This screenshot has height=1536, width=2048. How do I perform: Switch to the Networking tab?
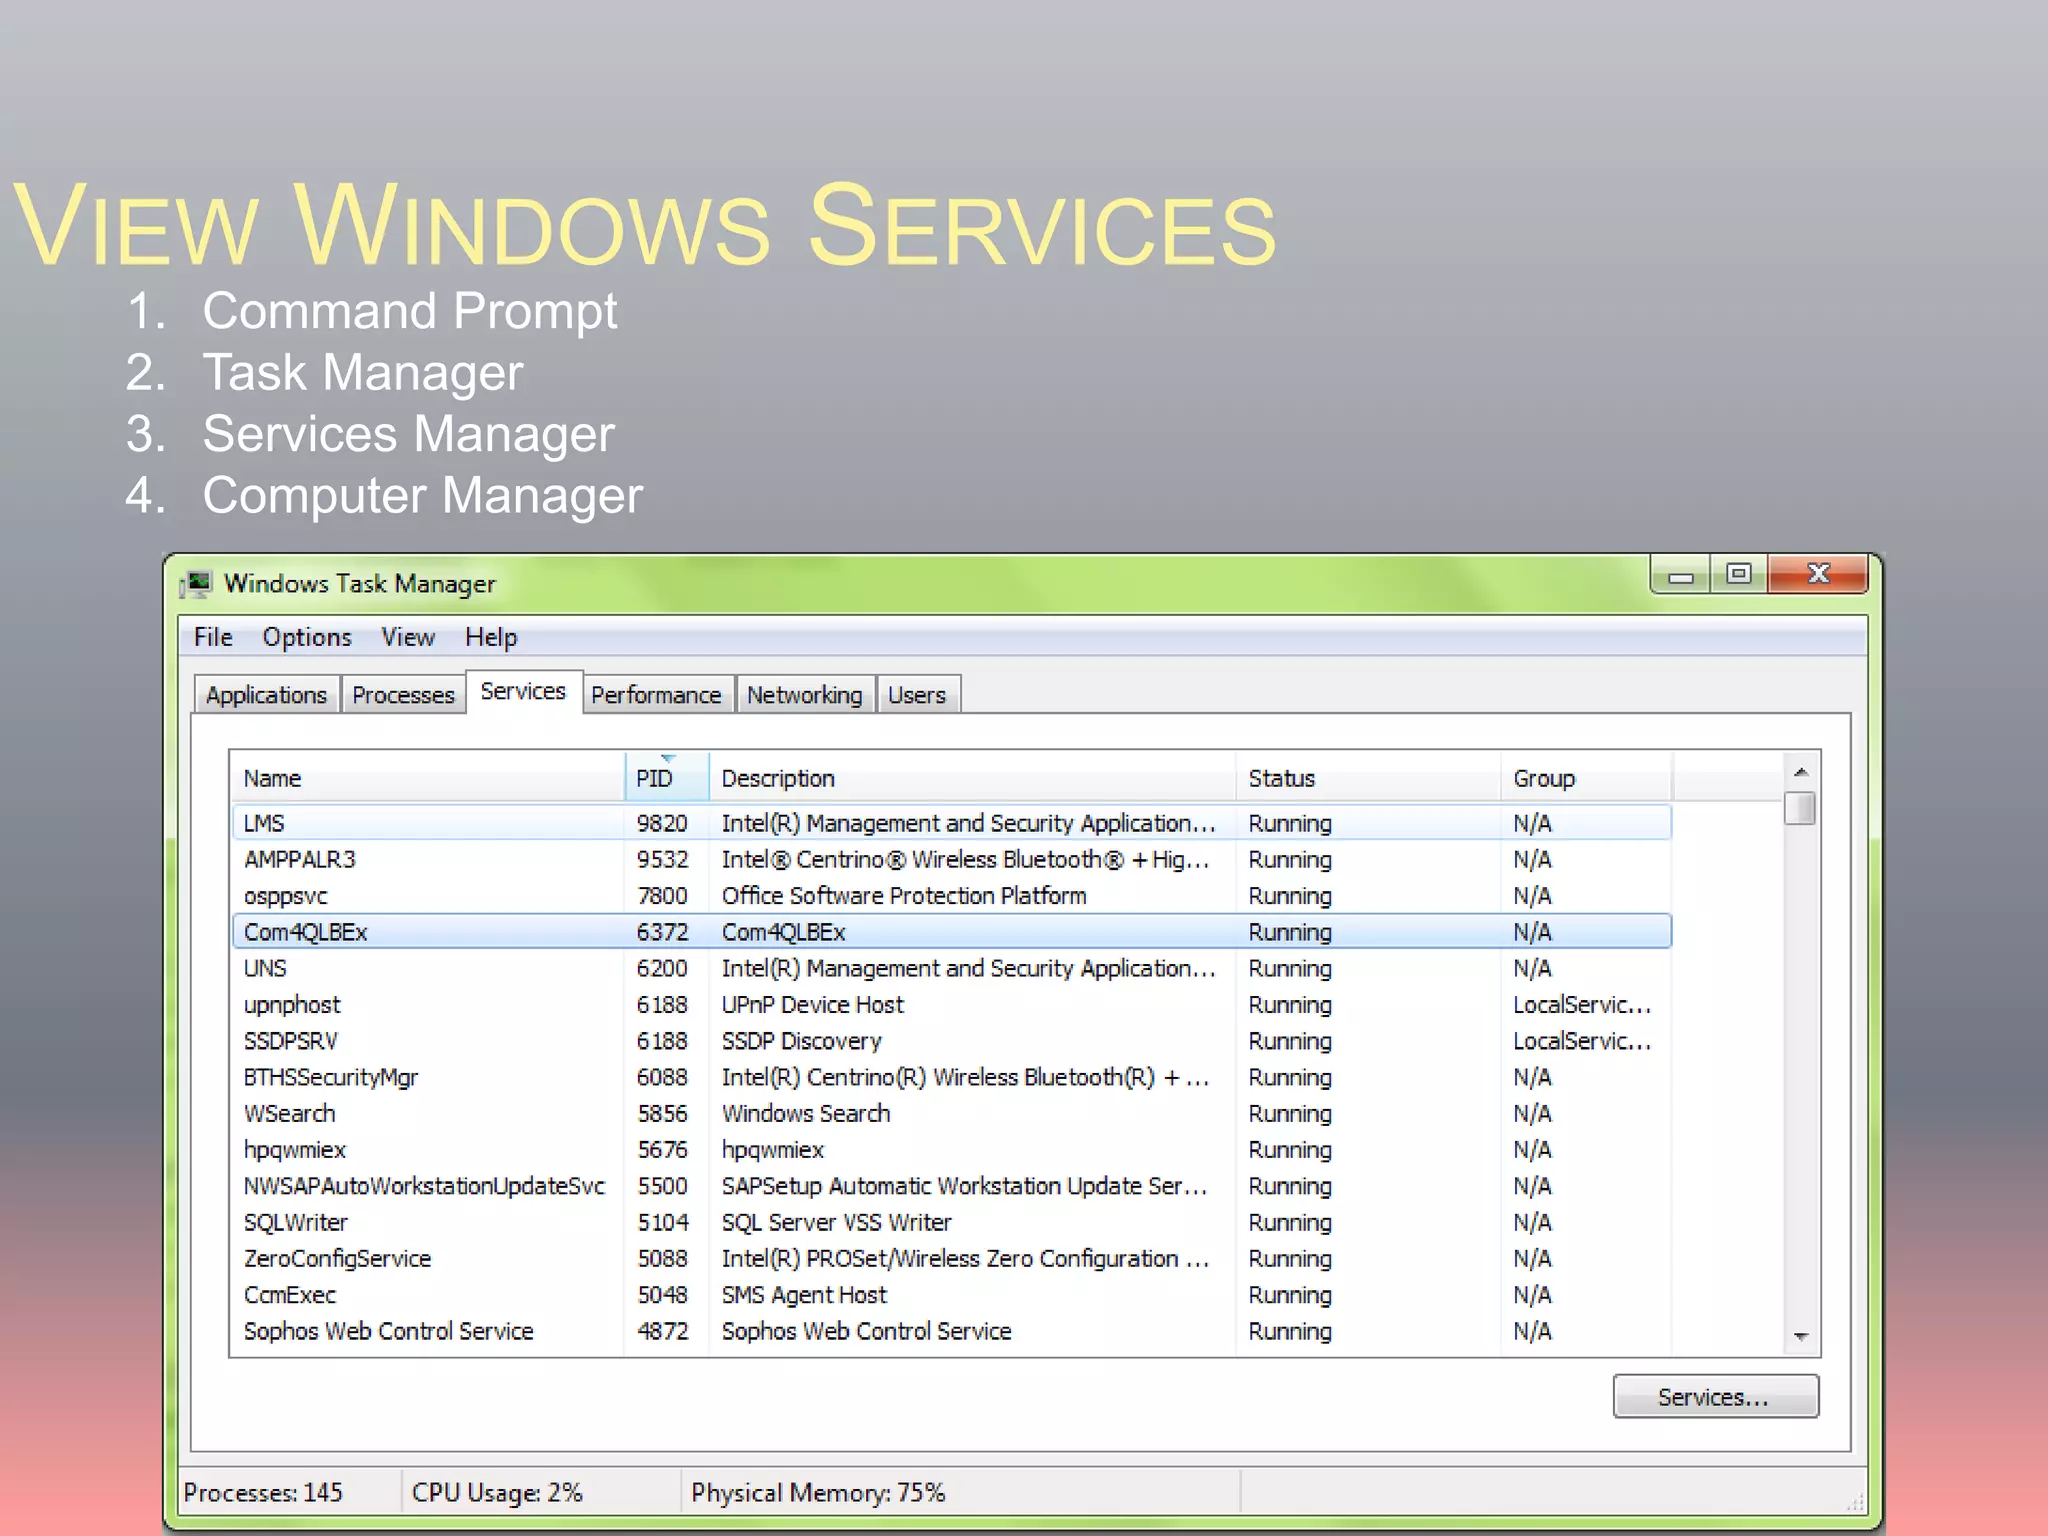click(805, 695)
